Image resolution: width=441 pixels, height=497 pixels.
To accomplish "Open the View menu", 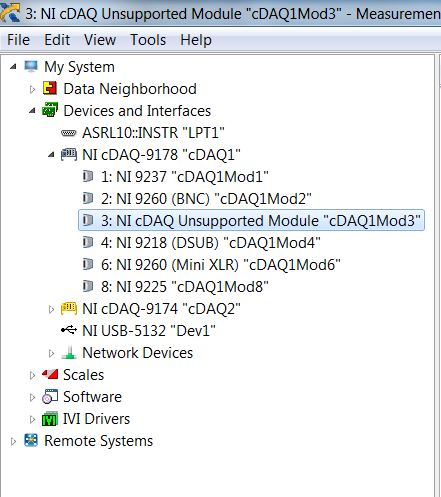I will pos(100,40).
